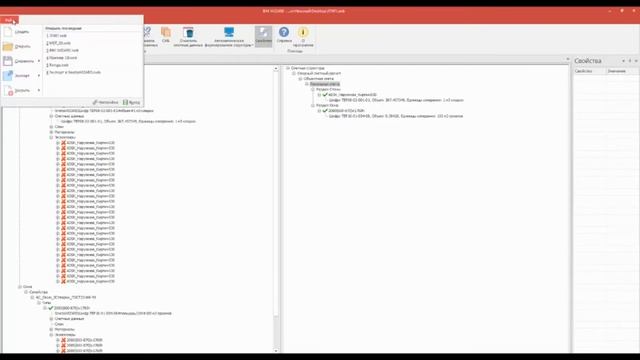
Task: Click the blue monitor automatic structure icon
Action: click(229, 32)
